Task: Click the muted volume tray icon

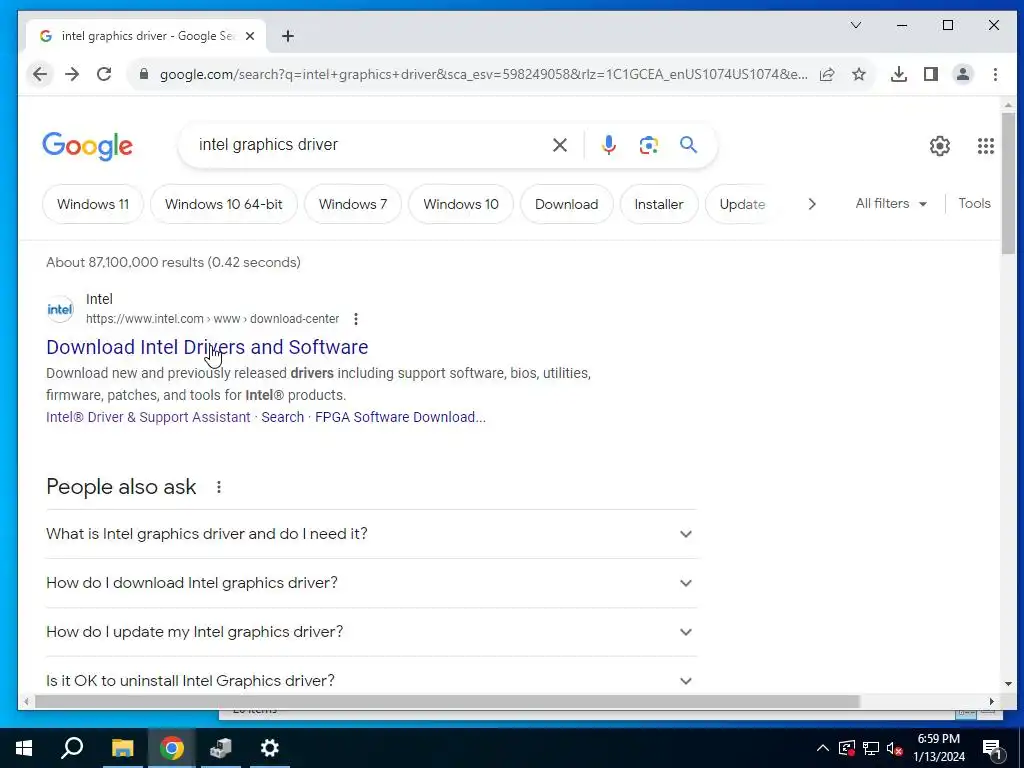Action: [894, 748]
